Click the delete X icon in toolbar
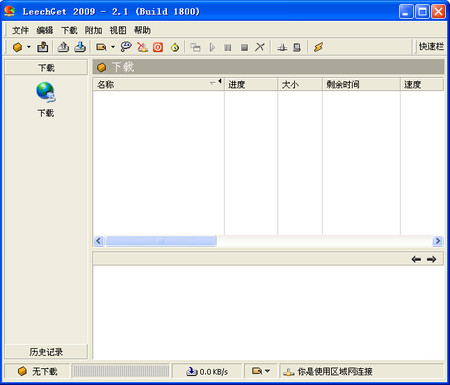Screen dimensions: 450x385 [x=260, y=47]
